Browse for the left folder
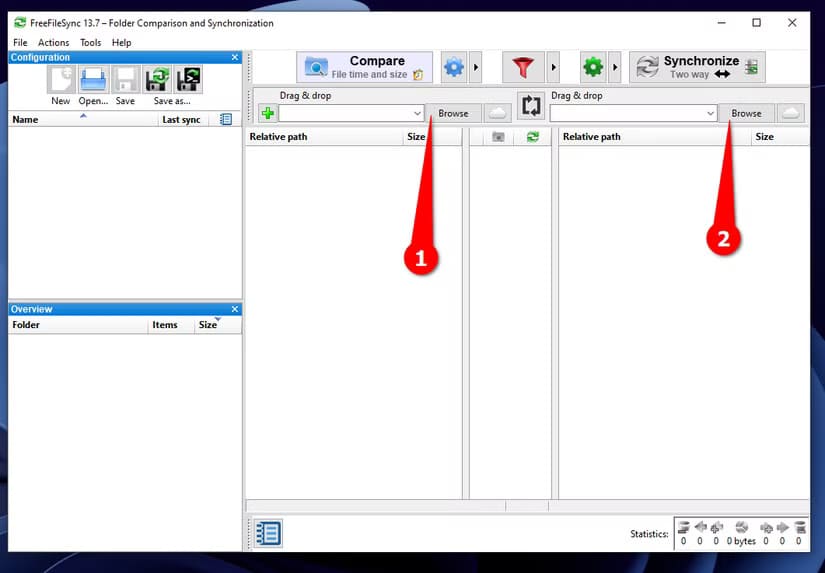The height and width of the screenshot is (573, 825). (453, 113)
